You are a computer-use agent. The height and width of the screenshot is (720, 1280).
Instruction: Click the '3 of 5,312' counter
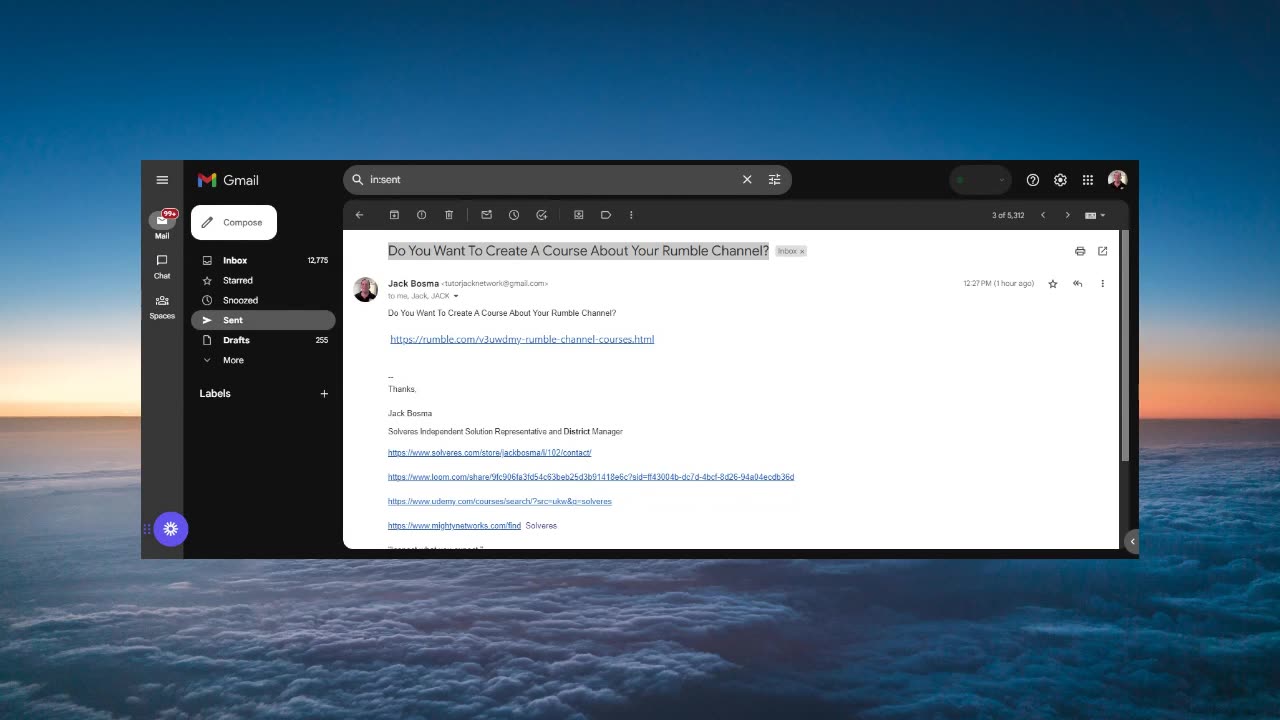1008,215
